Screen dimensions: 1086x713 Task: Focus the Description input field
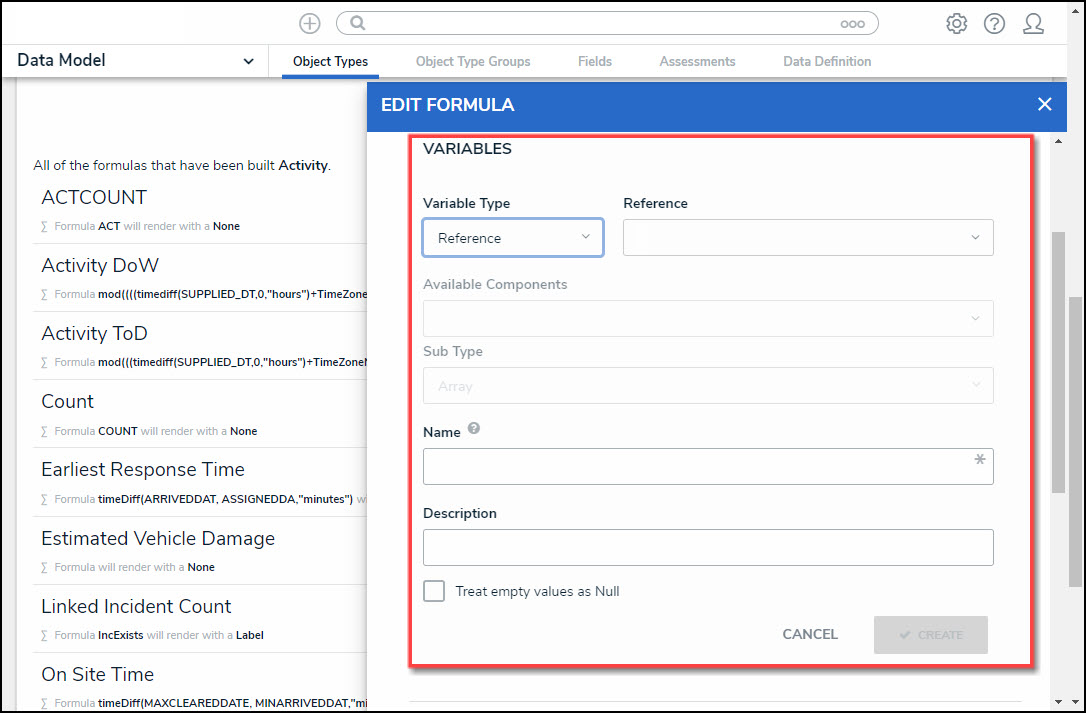click(708, 548)
